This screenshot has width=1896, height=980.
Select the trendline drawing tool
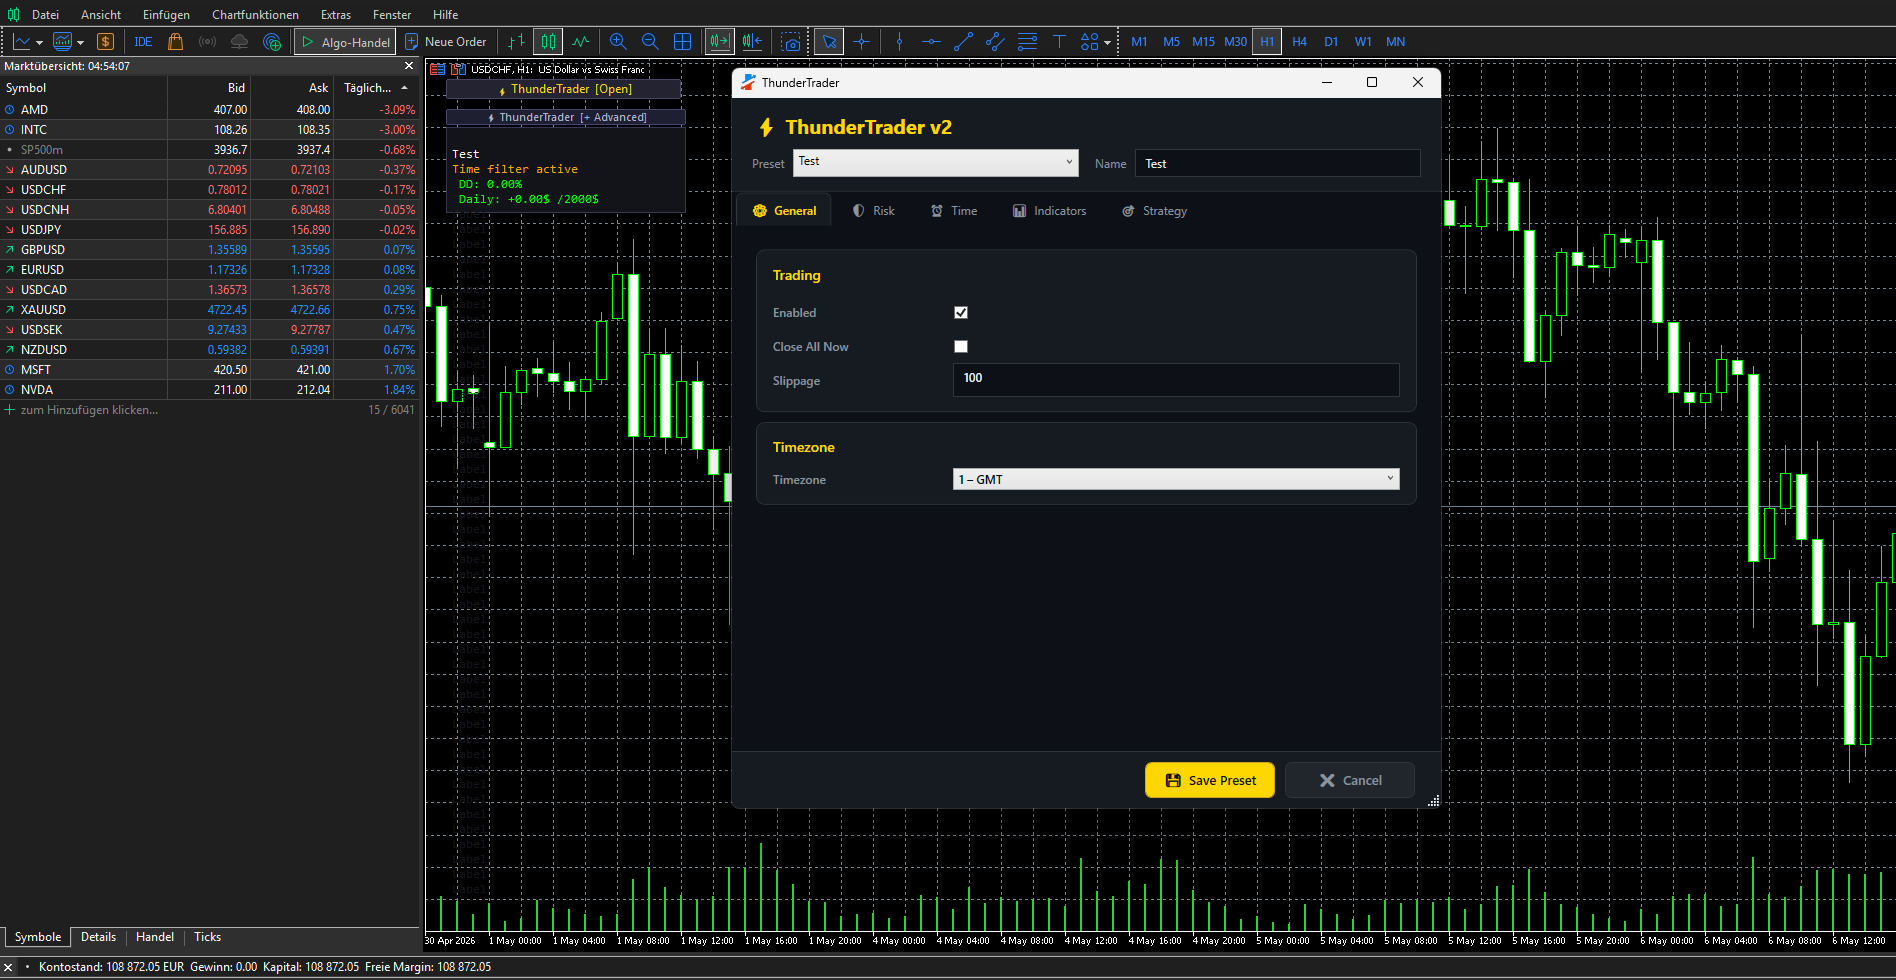coord(963,42)
